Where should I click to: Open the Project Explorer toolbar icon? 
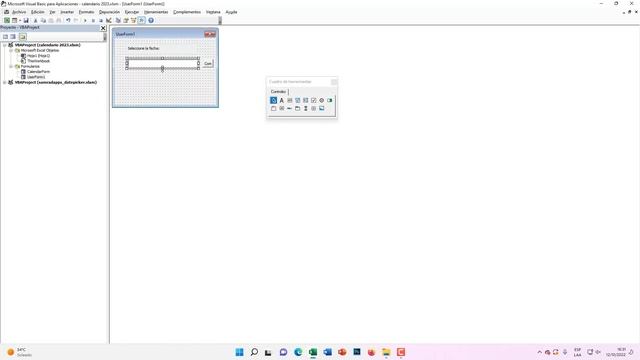[118, 20]
